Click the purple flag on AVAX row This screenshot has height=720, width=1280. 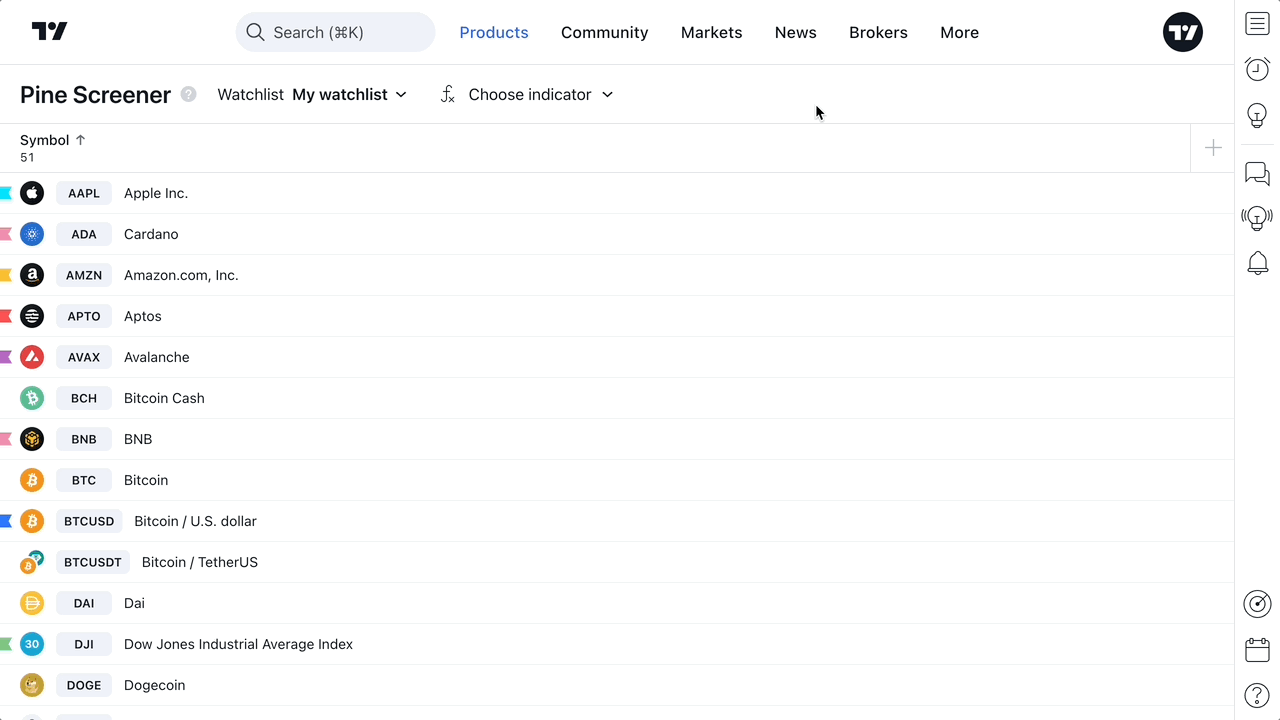[6, 357]
